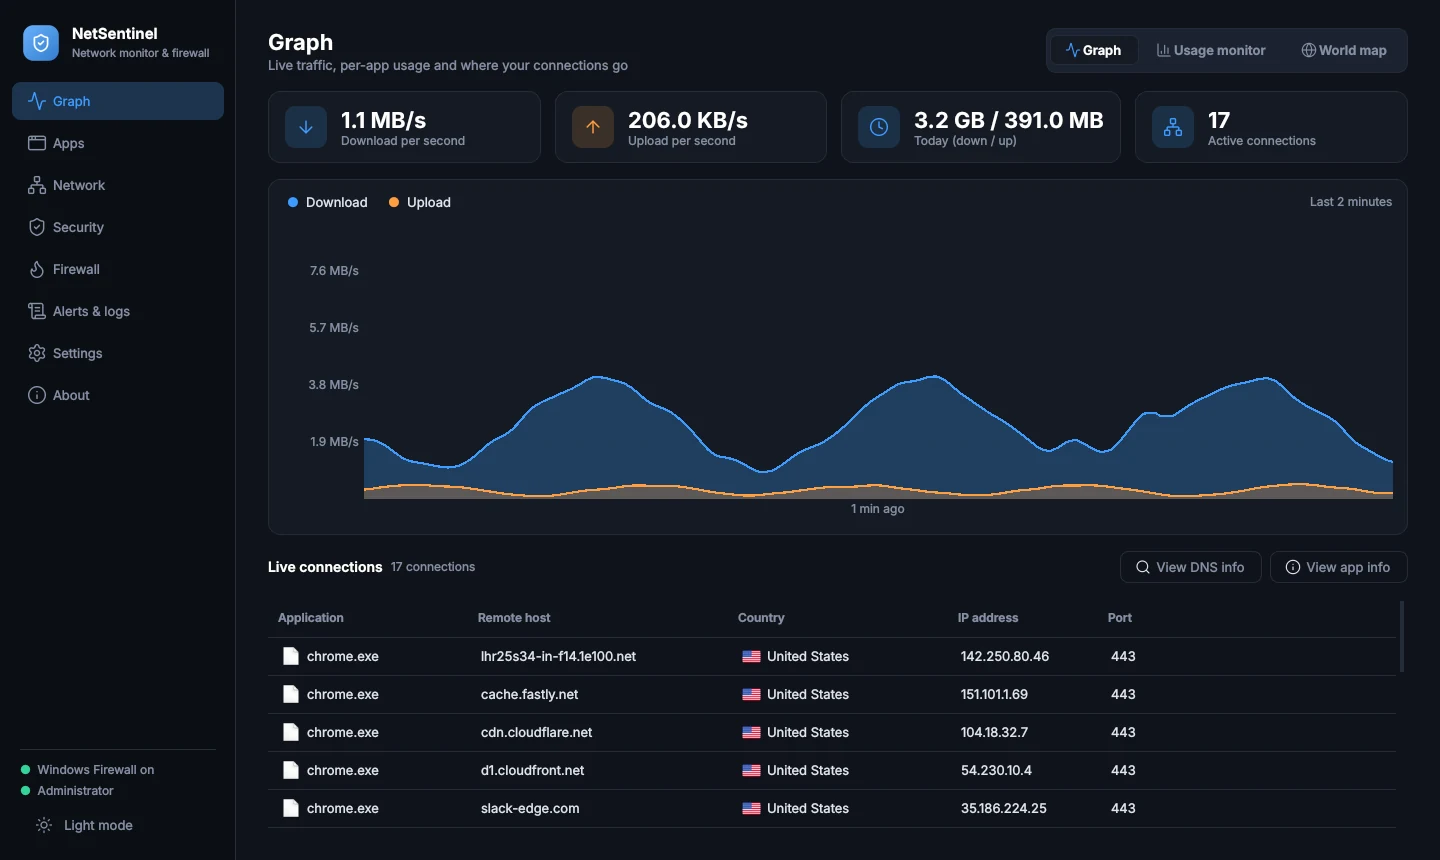The image size is (1440, 860).
Task: Click the slack-edge.com remote host cell
Action: [x=530, y=808]
